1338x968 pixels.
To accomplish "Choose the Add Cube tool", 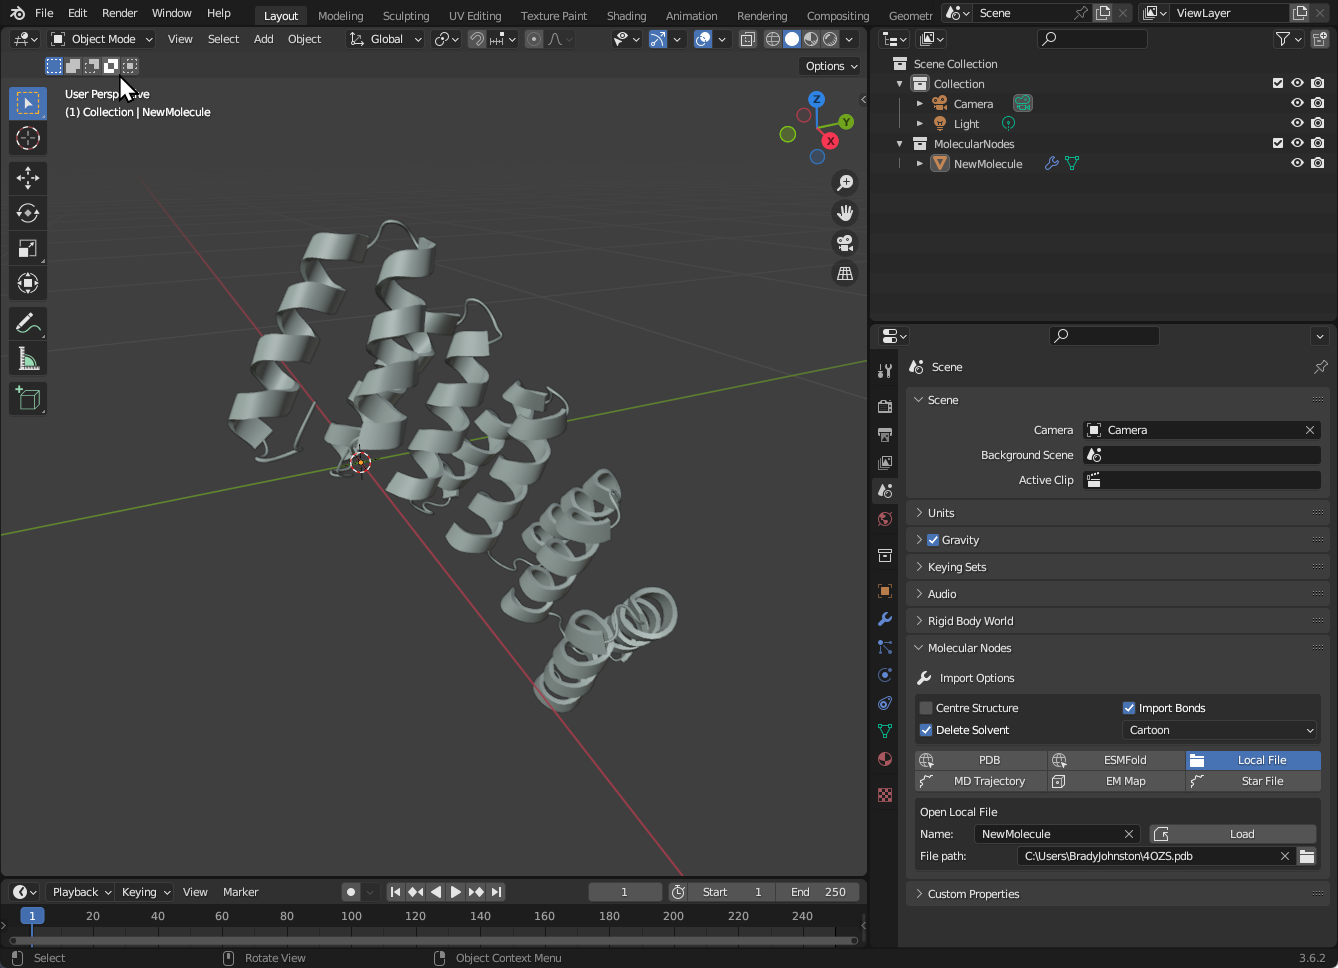I will coord(28,399).
